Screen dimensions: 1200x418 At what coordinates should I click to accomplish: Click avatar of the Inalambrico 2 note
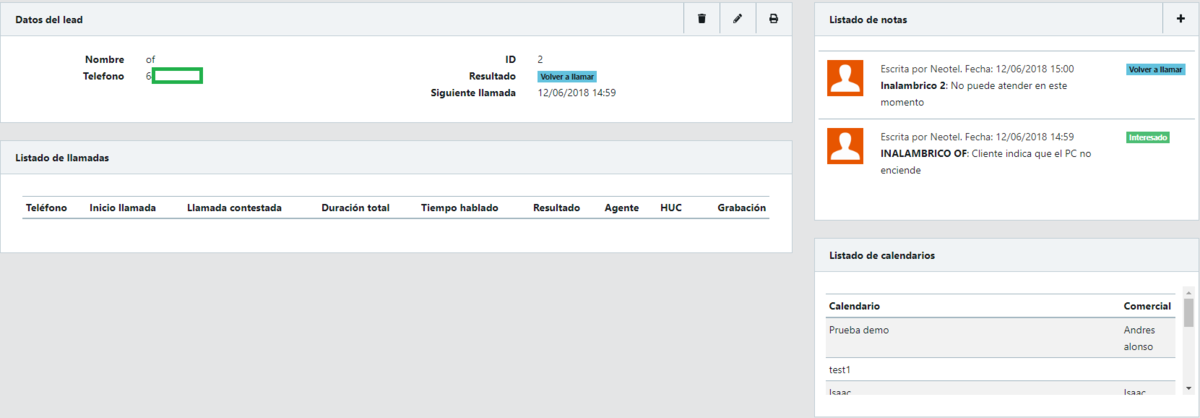tap(845, 78)
